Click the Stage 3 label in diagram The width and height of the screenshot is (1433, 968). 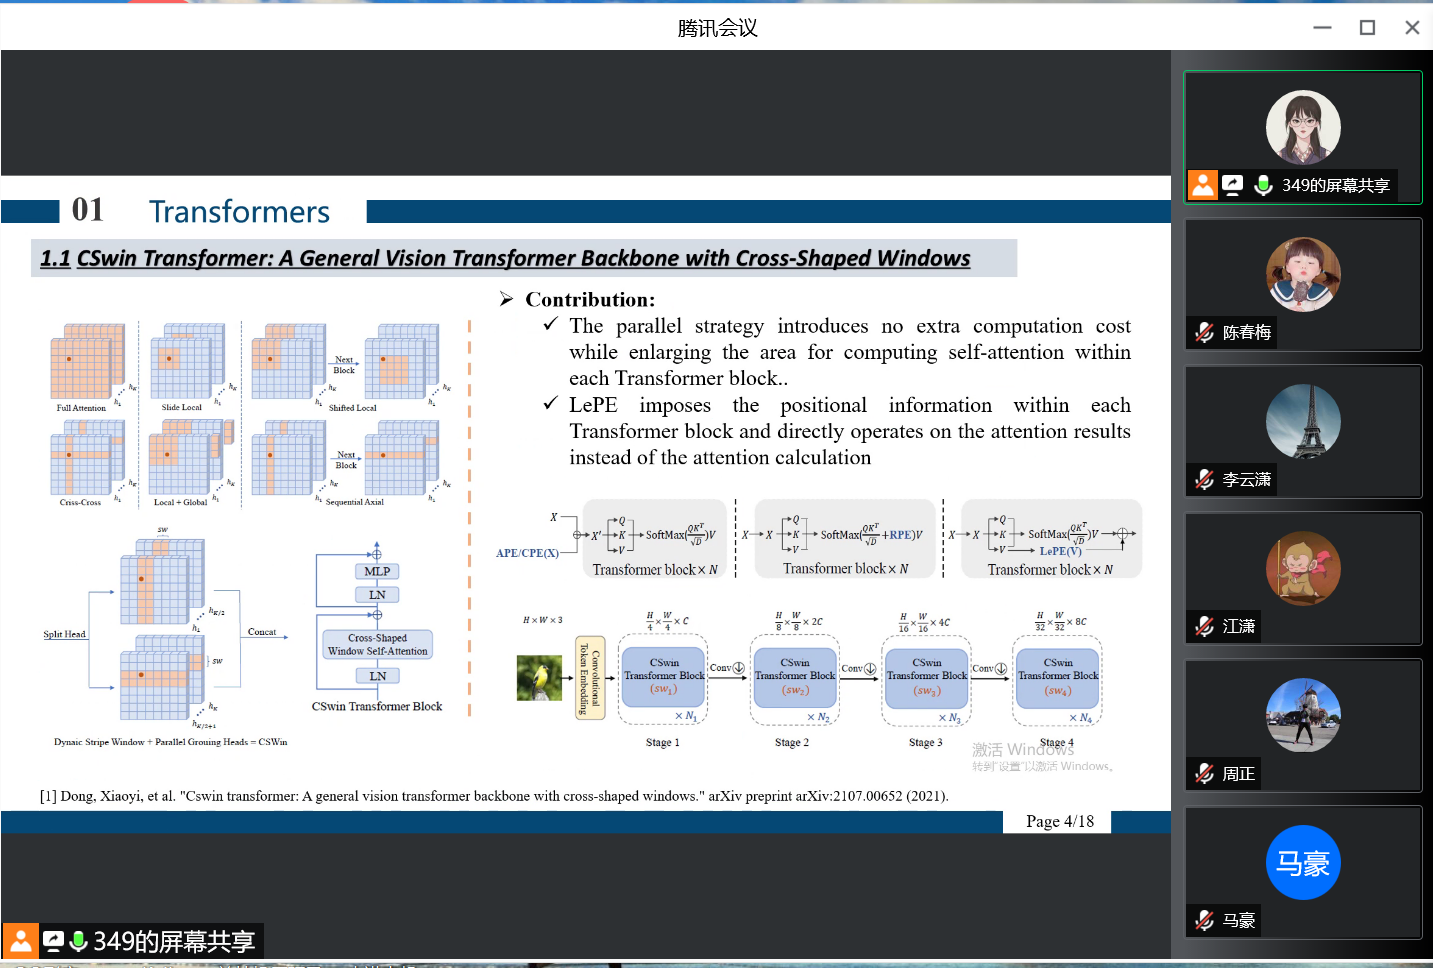pyautogui.click(x=925, y=742)
